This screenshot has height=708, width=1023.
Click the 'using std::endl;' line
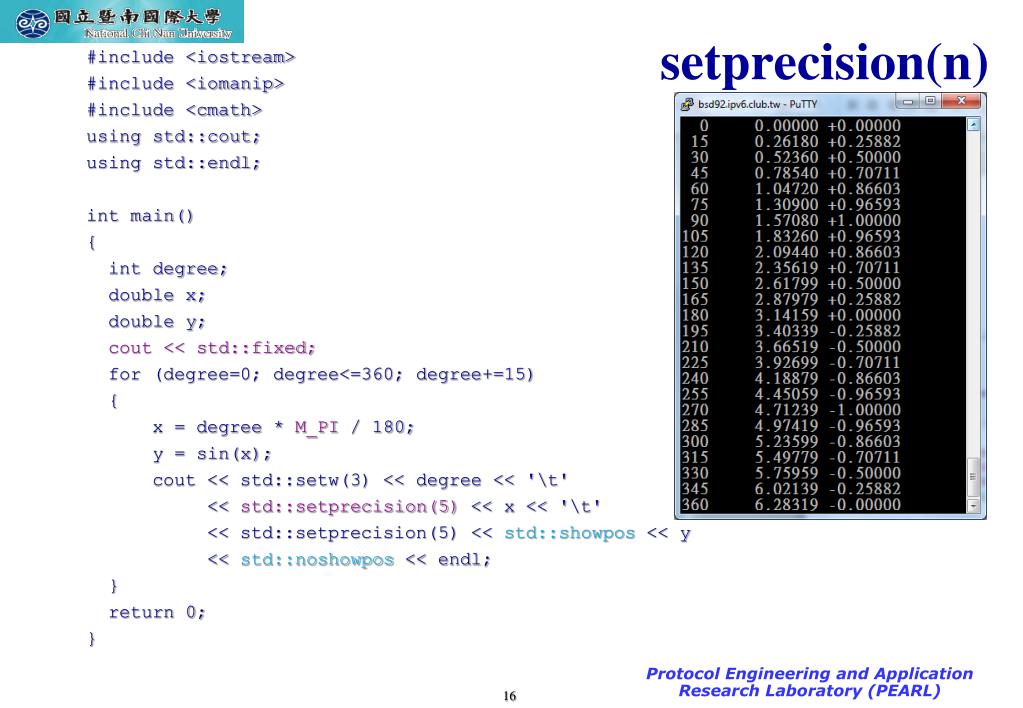[x=174, y=163]
